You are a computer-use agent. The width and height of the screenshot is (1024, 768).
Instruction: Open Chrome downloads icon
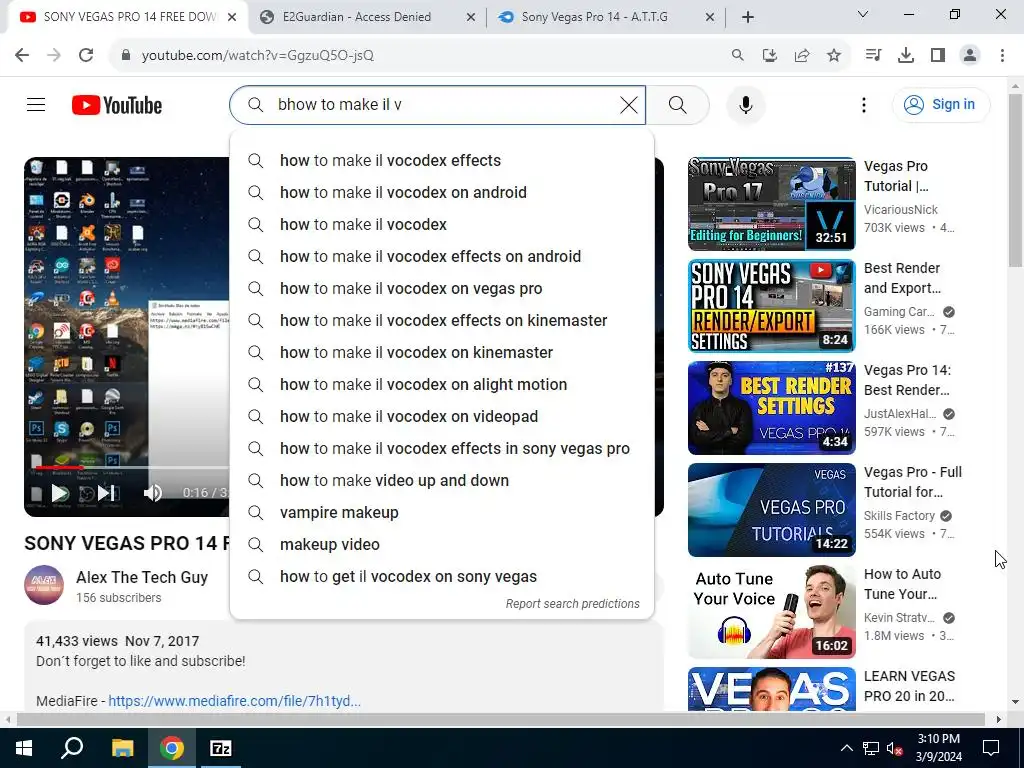(x=906, y=56)
